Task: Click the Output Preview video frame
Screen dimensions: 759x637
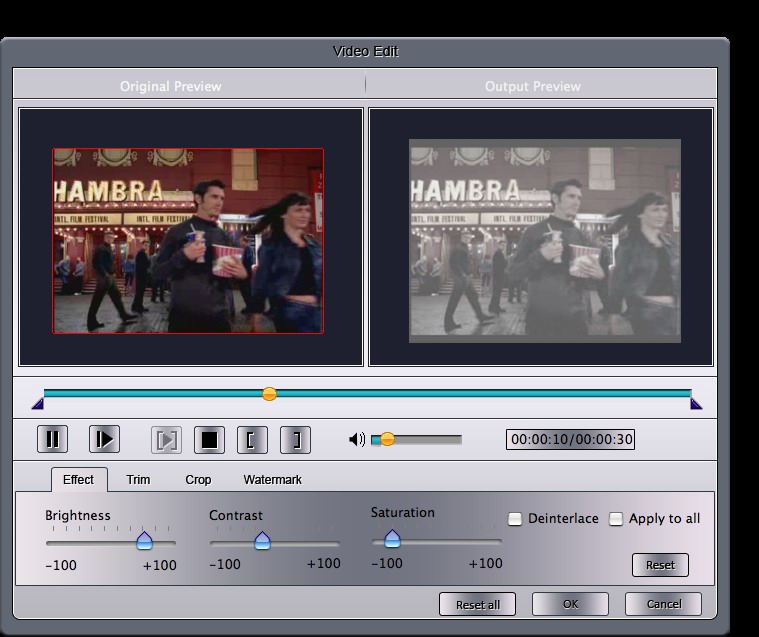Action: (x=545, y=241)
